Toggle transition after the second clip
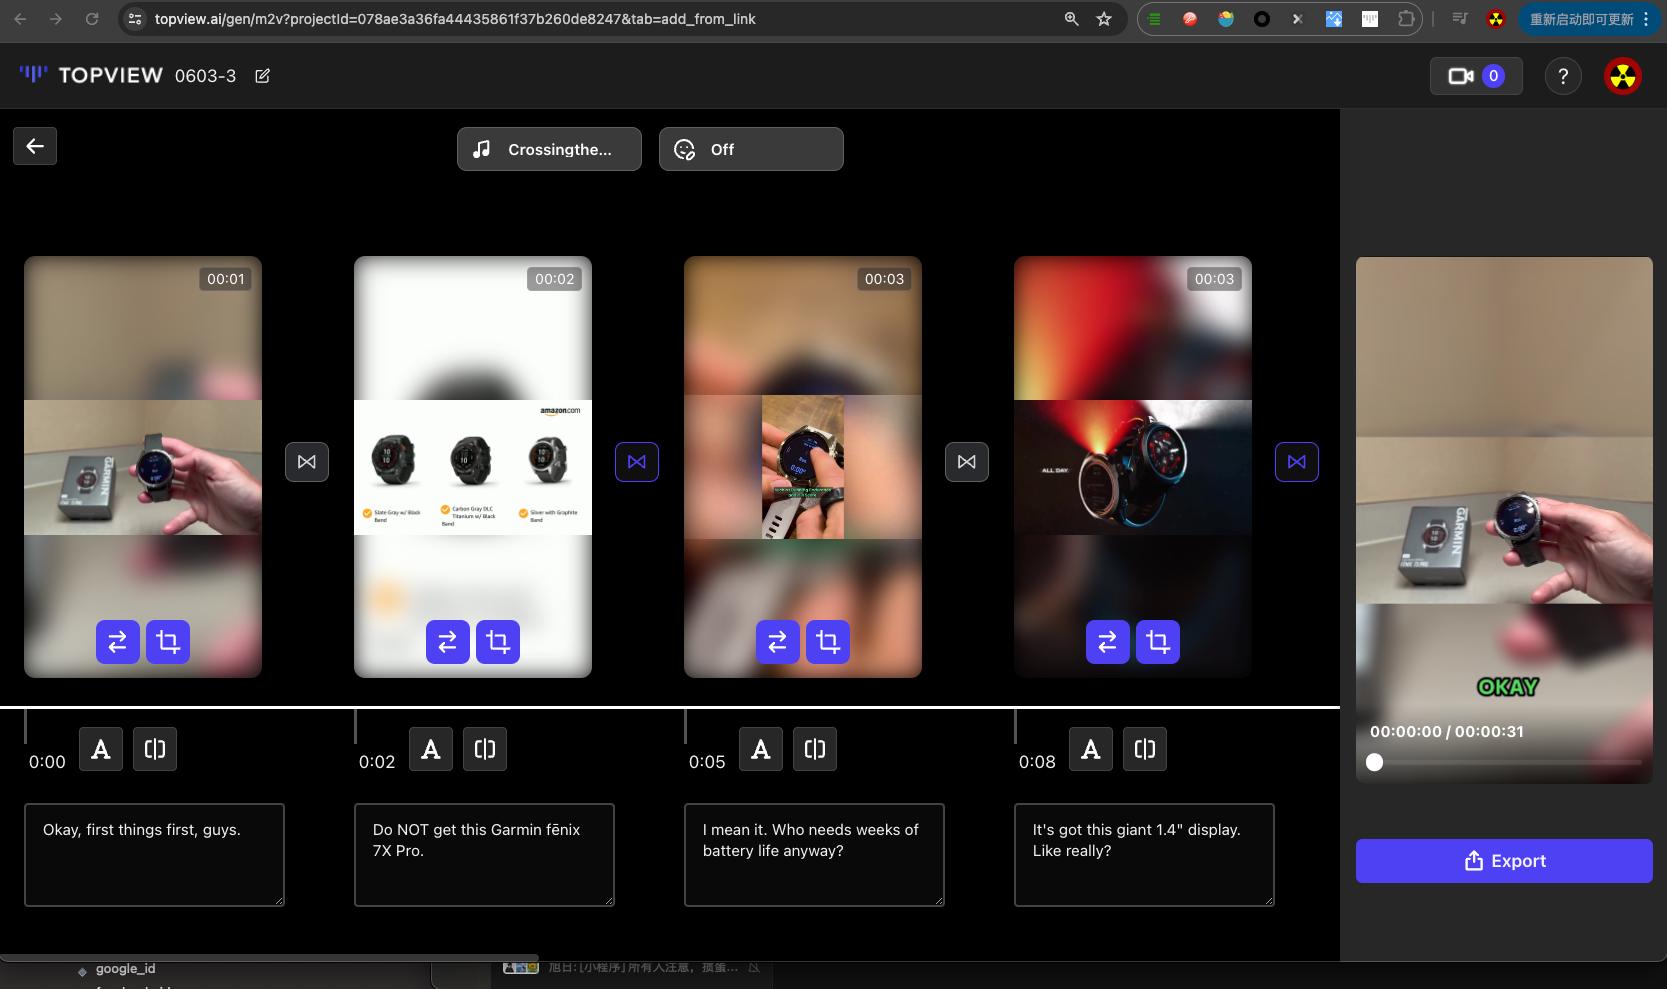Image resolution: width=1667 pixels, height=989 pixels. pos(637,462)
